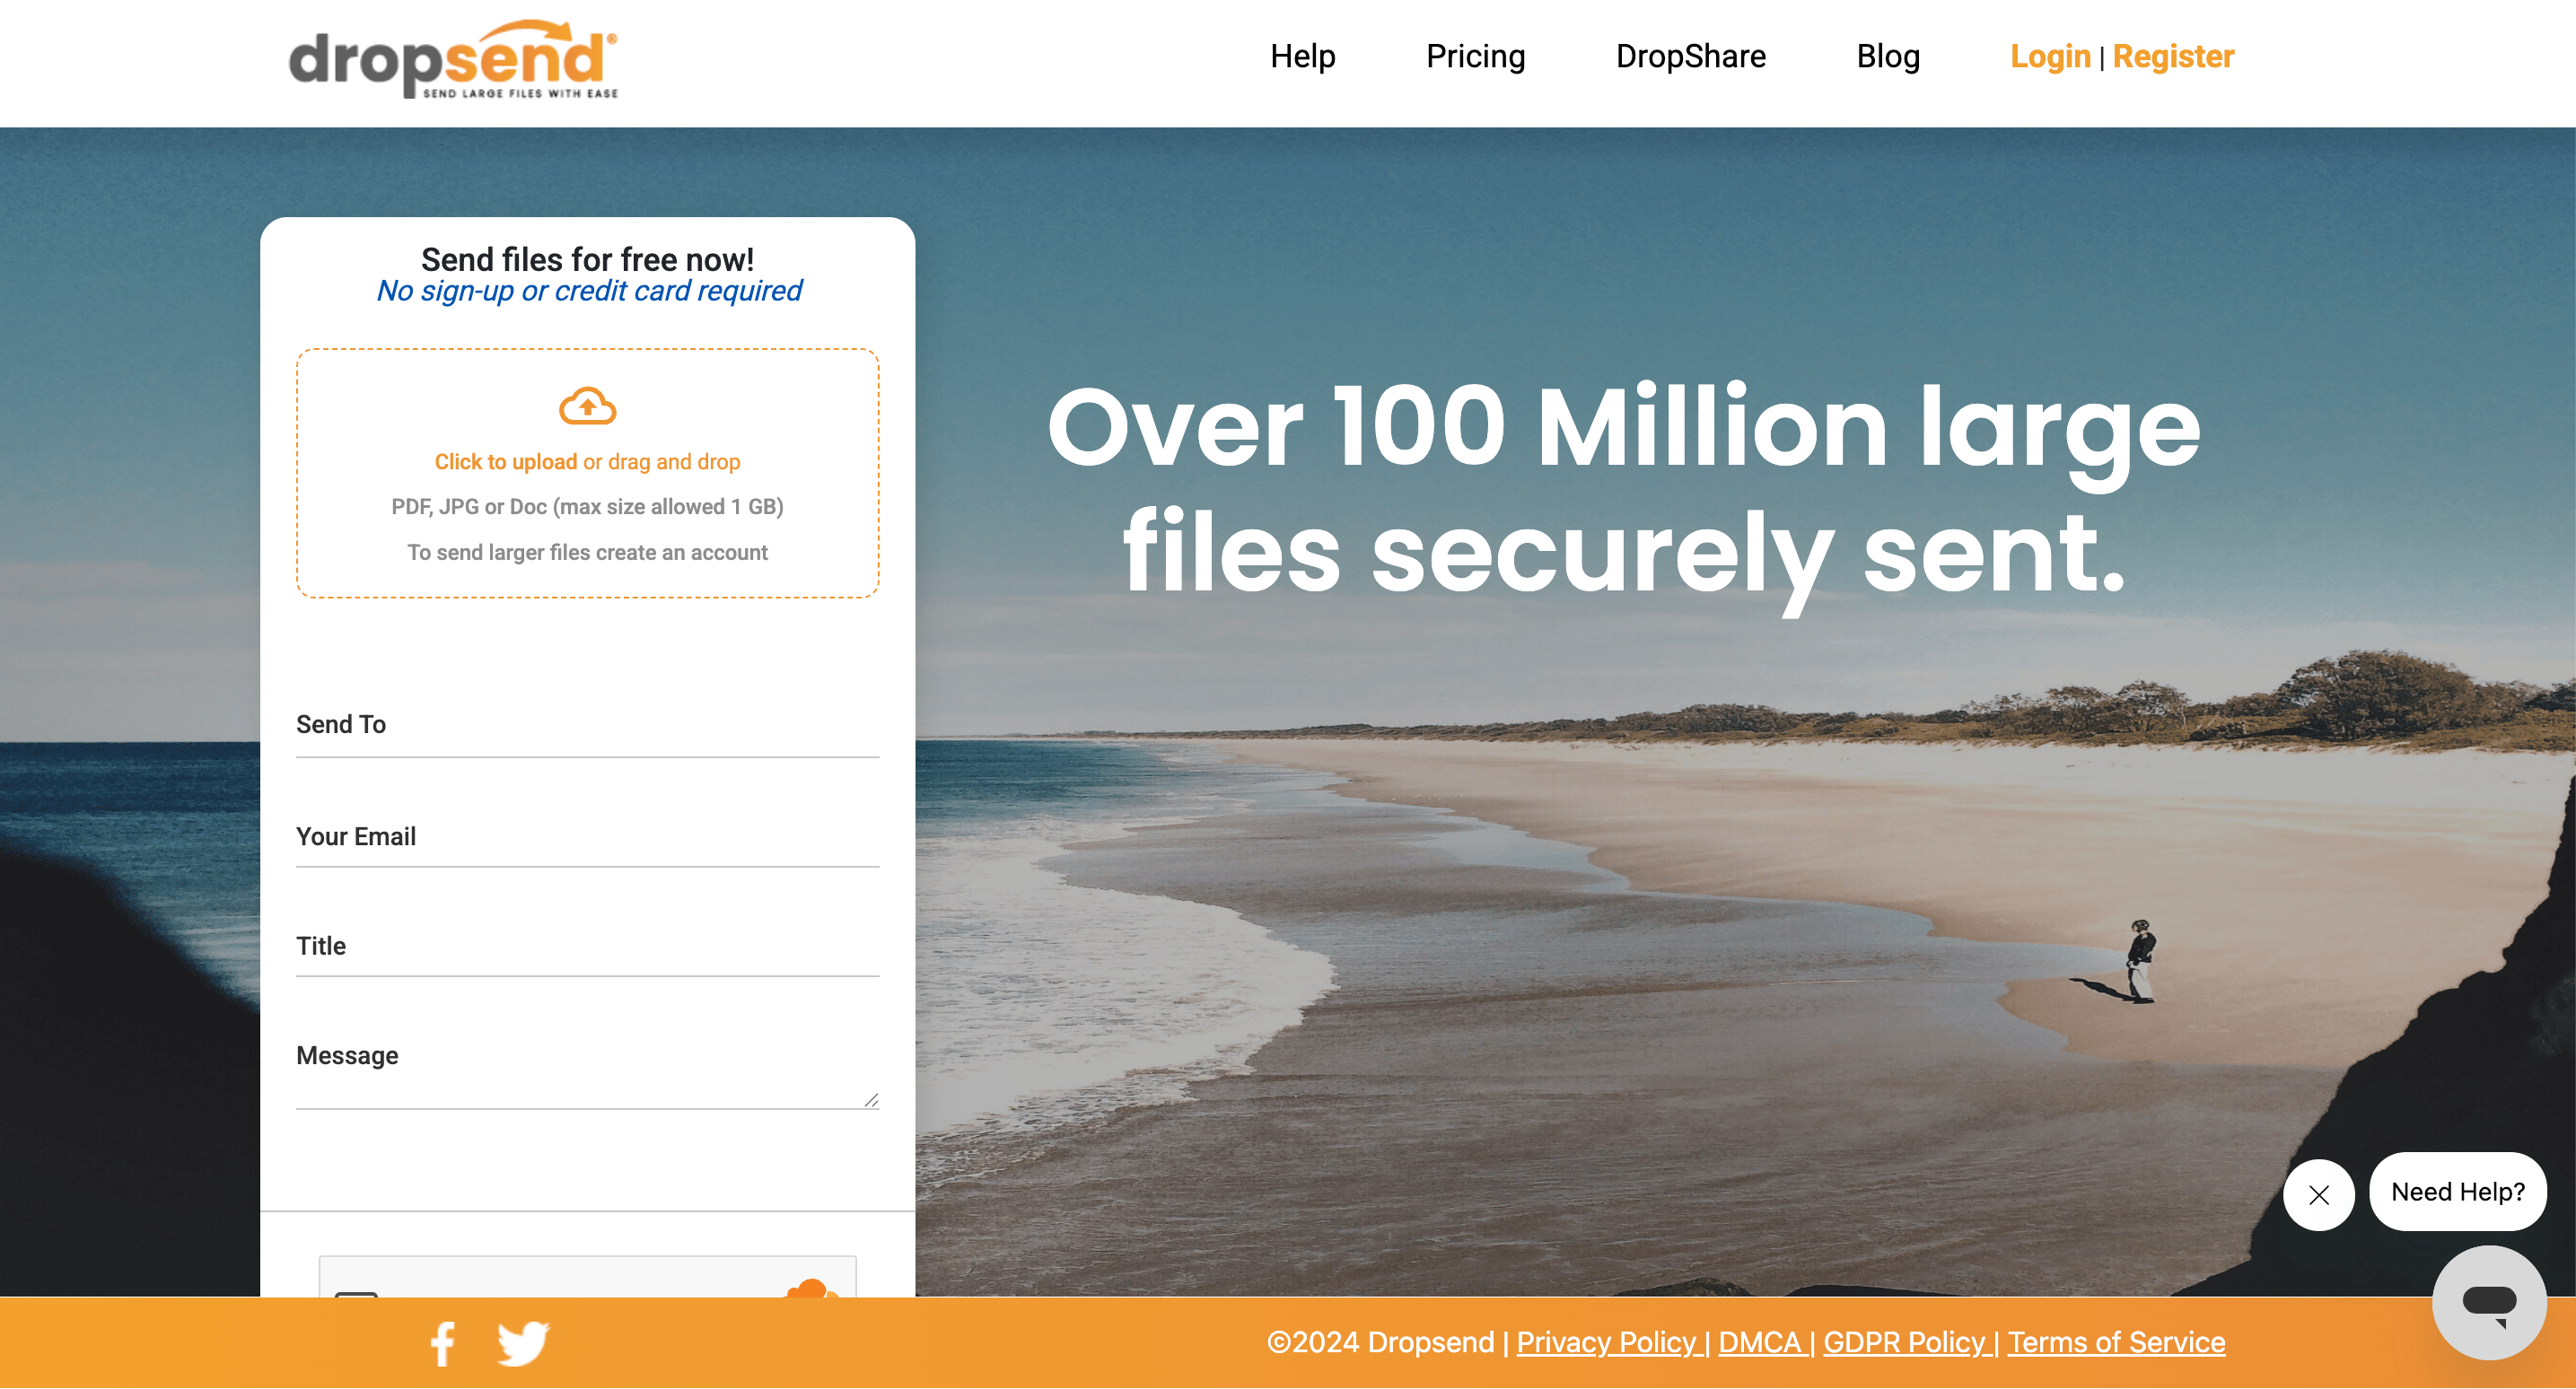The image size is (2576, 1389).
Task: Click the cloud upload icon
Action: [x=587, y=407]
